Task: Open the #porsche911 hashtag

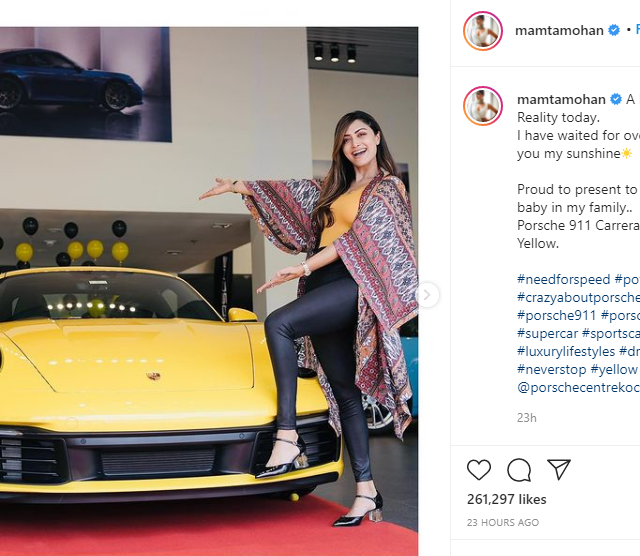Action: pyautogui.click(x=557, y=316)
